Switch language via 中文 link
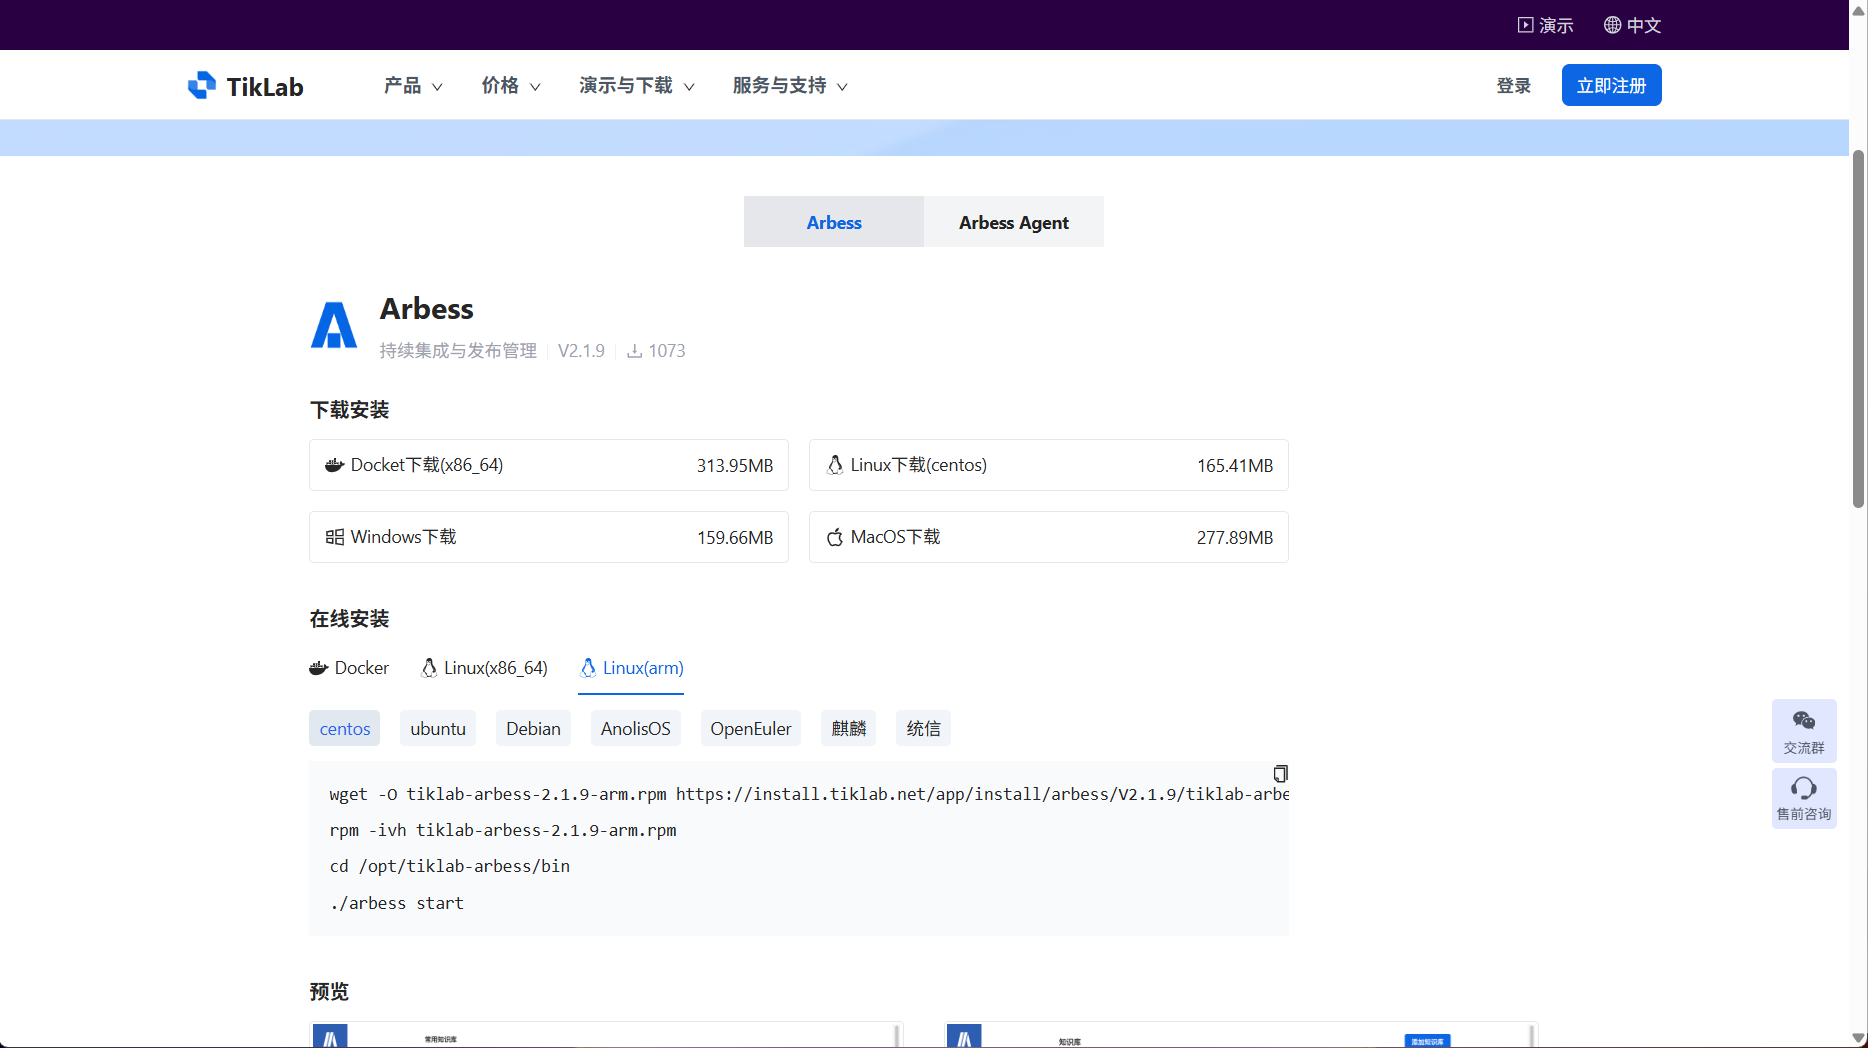 click(x=1633, y=25)
